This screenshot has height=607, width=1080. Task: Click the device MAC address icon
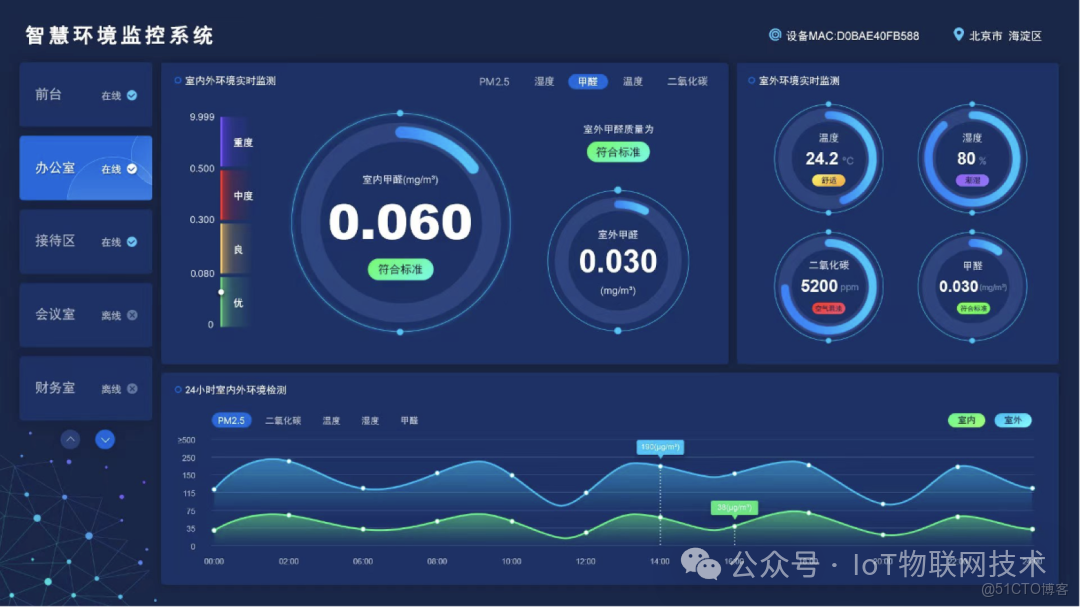coord(775,35)
